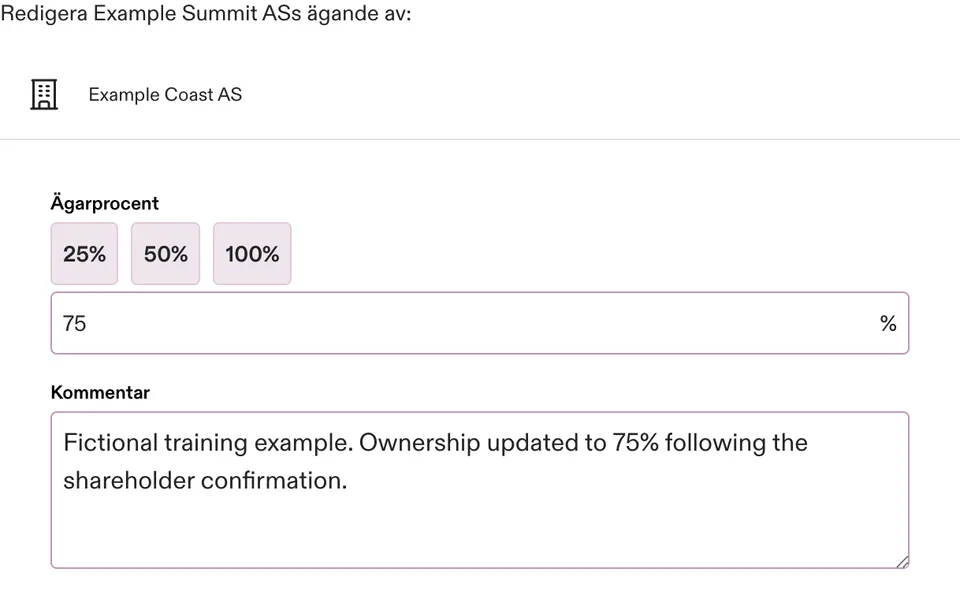This screenshot has width=960, height=594.
Task: Click '75%' inside the comment text
Action: click(636, 443)
